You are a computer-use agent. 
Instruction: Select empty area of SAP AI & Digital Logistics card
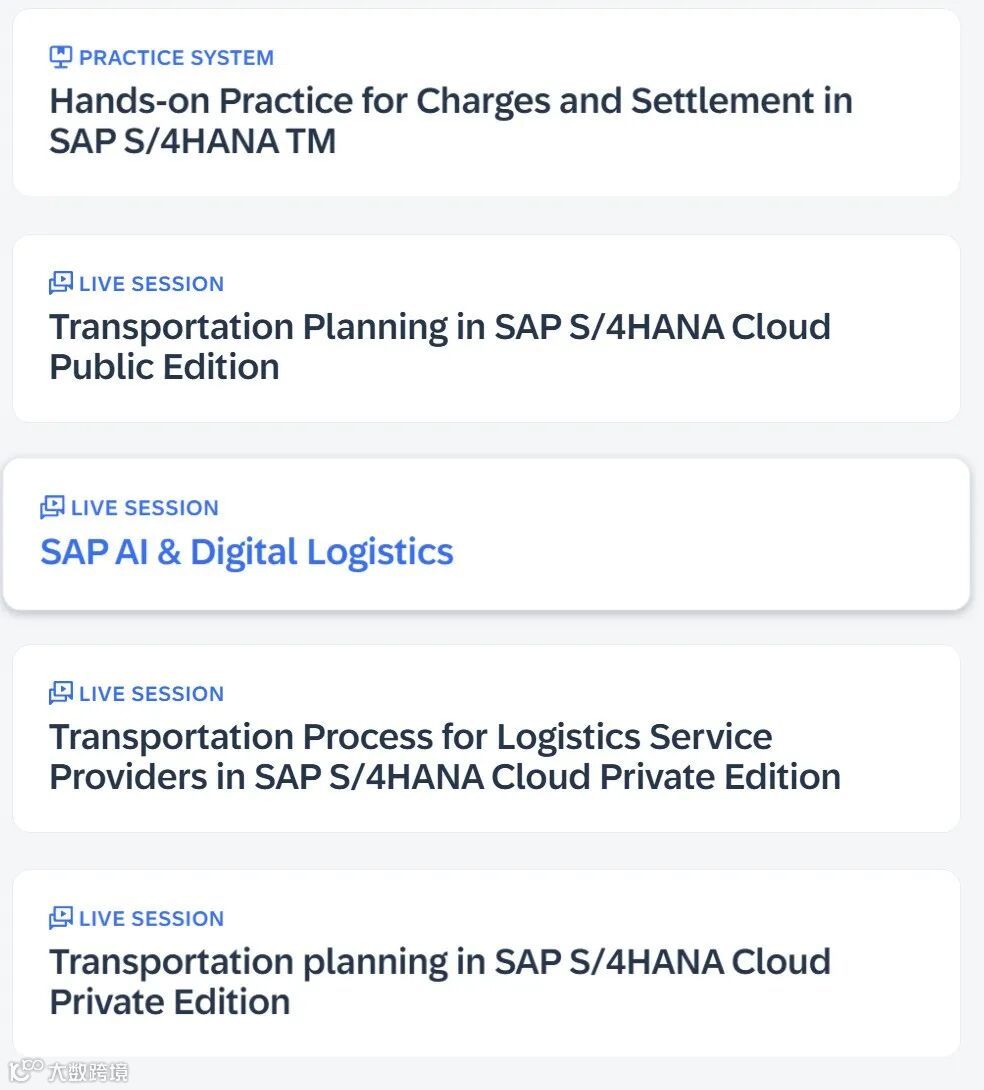(720, 540)
